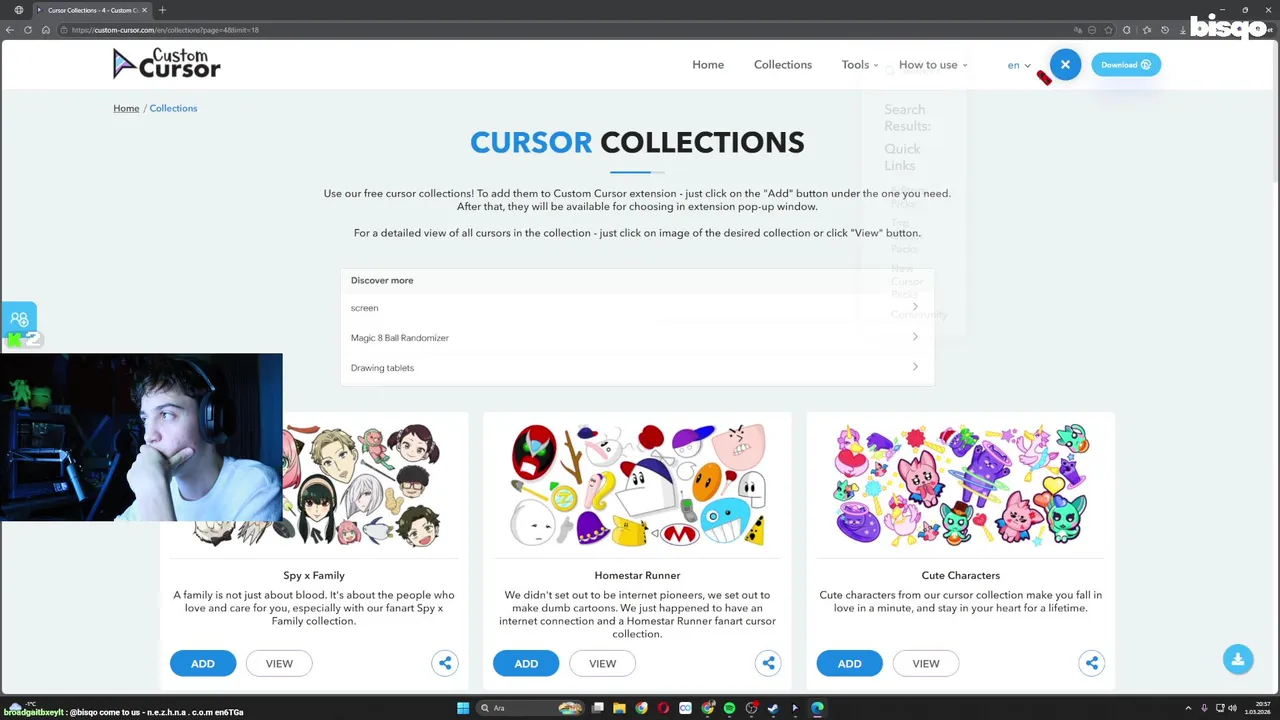Open the browser history icon
Screen dimensions: 1280x720
1165,30
